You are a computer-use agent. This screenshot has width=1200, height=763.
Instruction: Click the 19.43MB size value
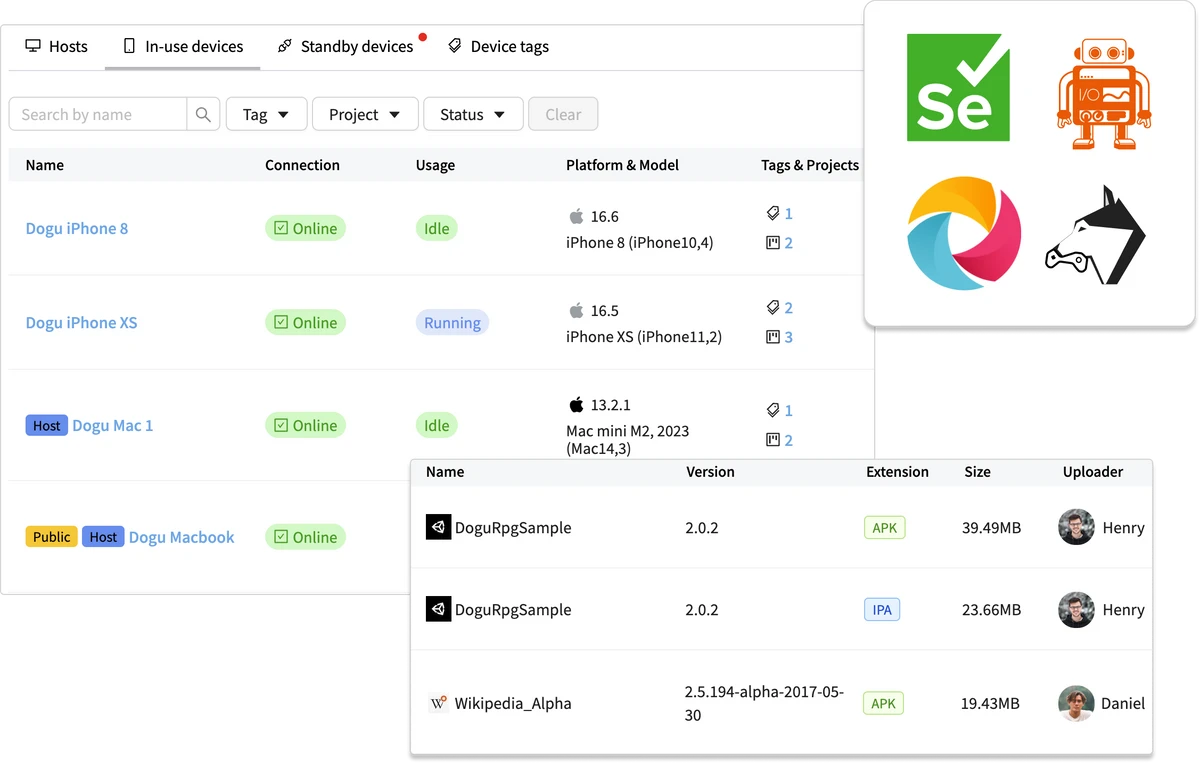990,703
